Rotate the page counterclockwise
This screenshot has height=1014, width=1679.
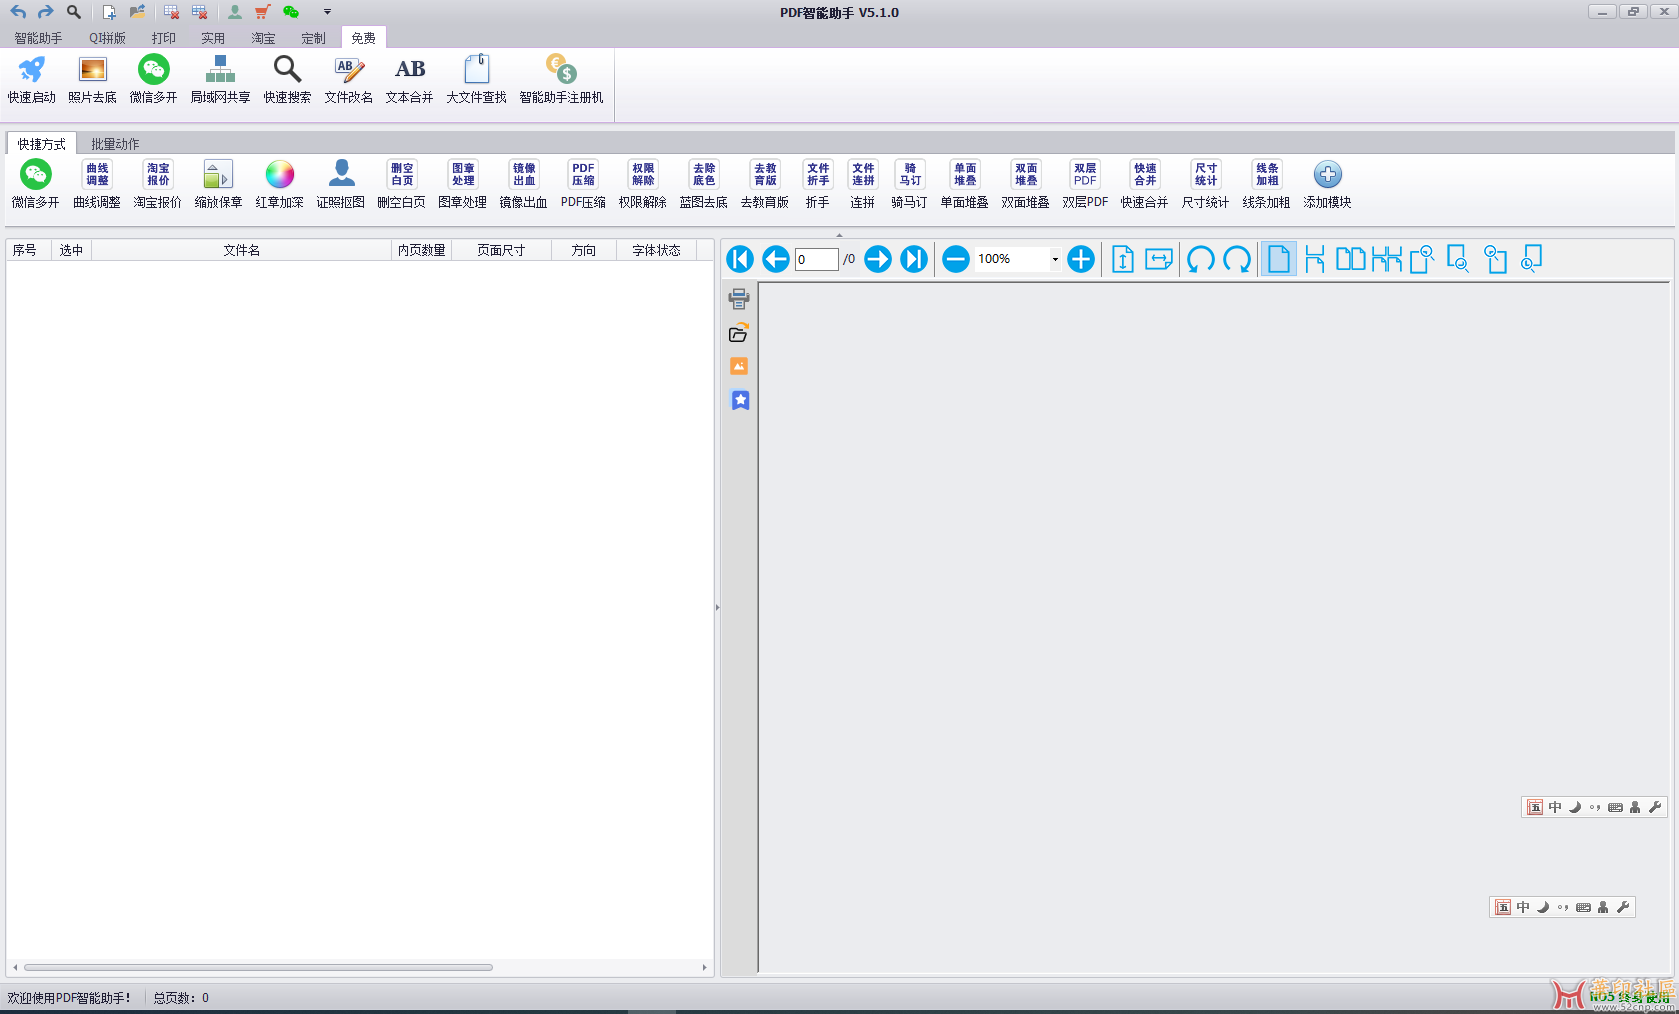pos(1200,259)
